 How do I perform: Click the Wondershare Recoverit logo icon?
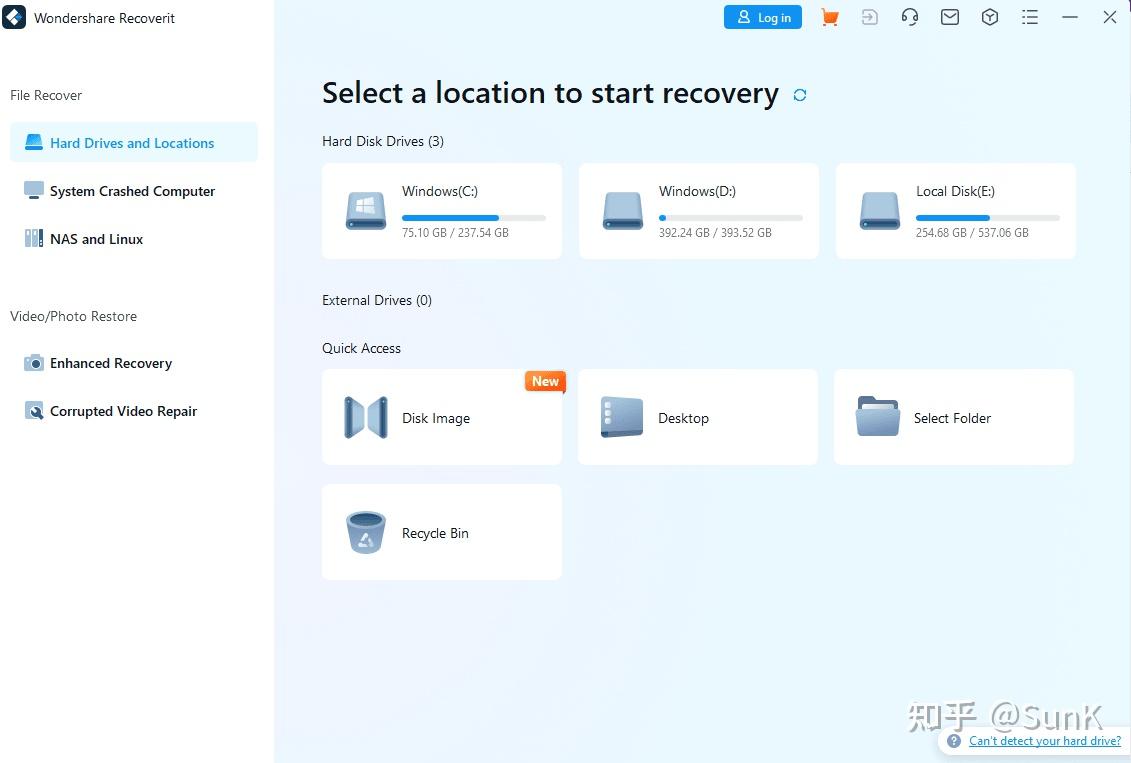coord(14,17)
